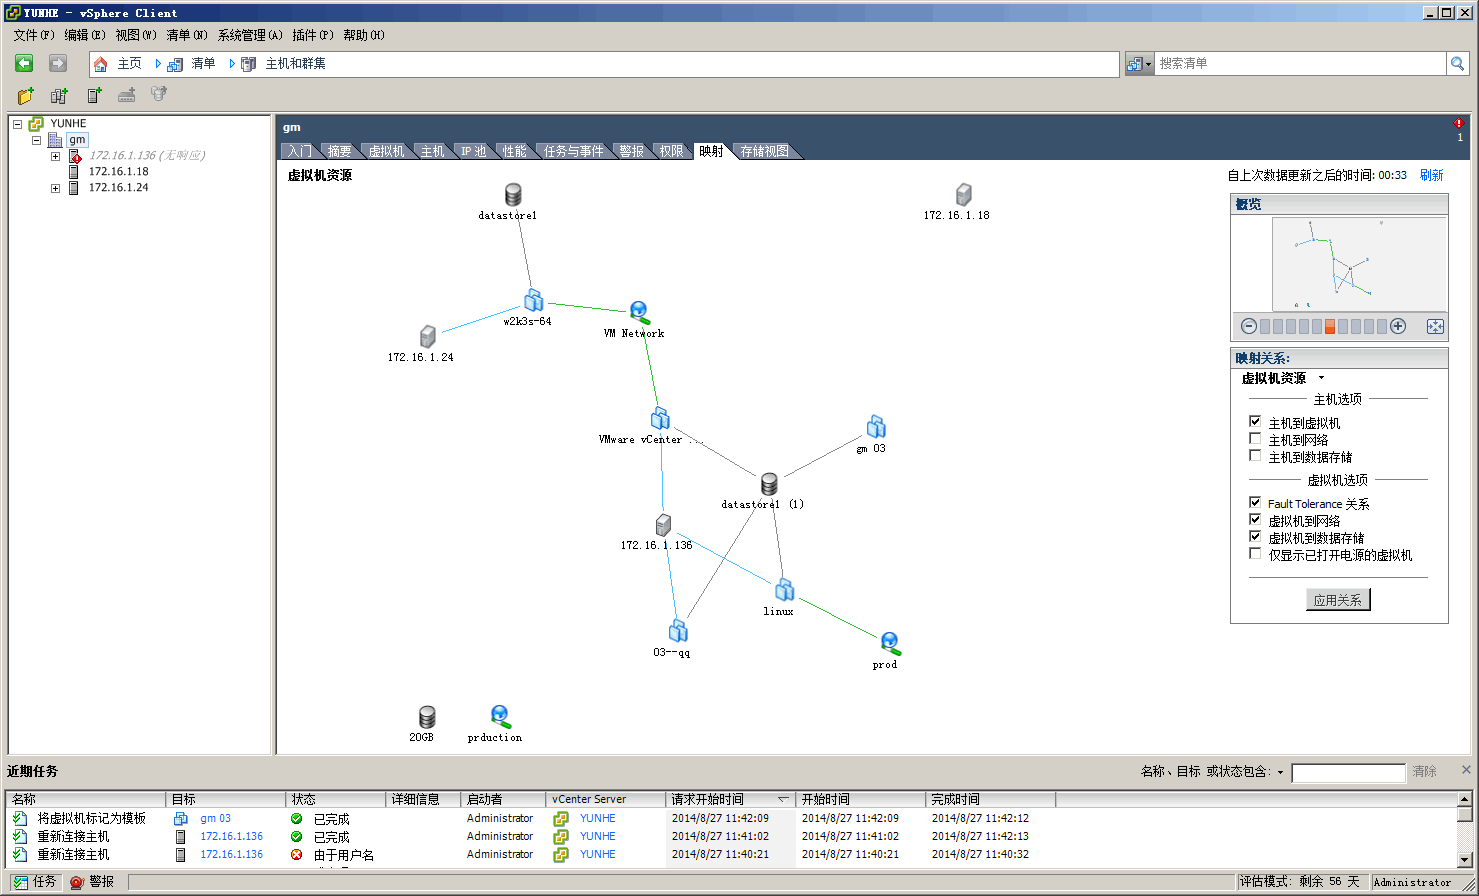
Task: Collapse the YUNHE root tree node
Action: pyautogui.click(x=17, y=124)
